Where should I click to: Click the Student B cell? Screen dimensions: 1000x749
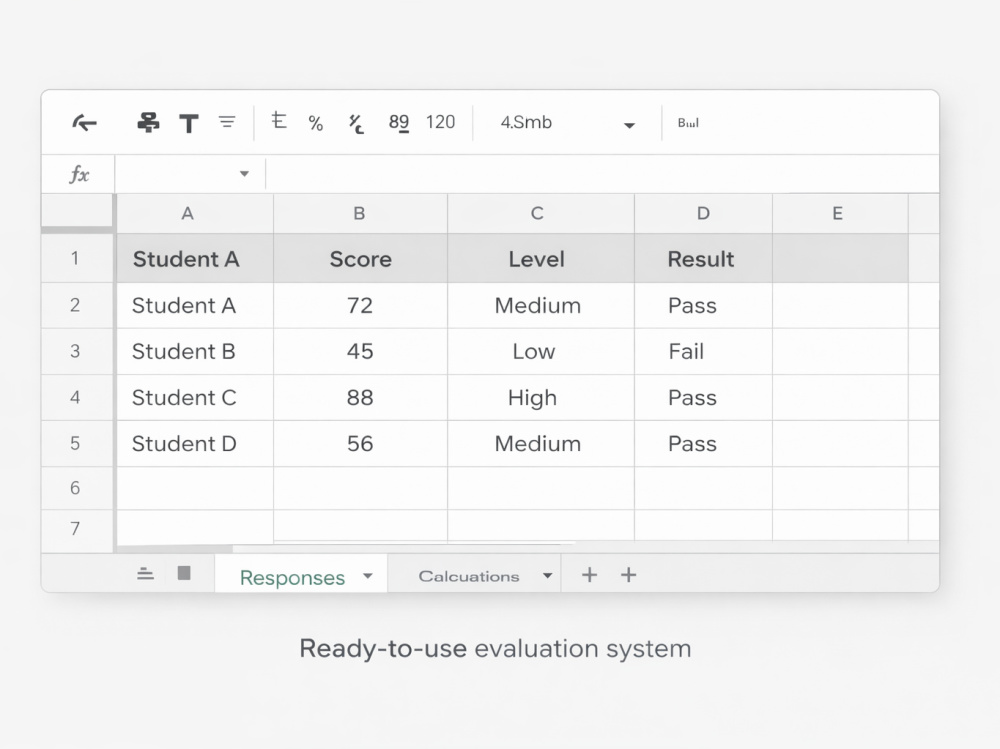click(x=195, y=352)
